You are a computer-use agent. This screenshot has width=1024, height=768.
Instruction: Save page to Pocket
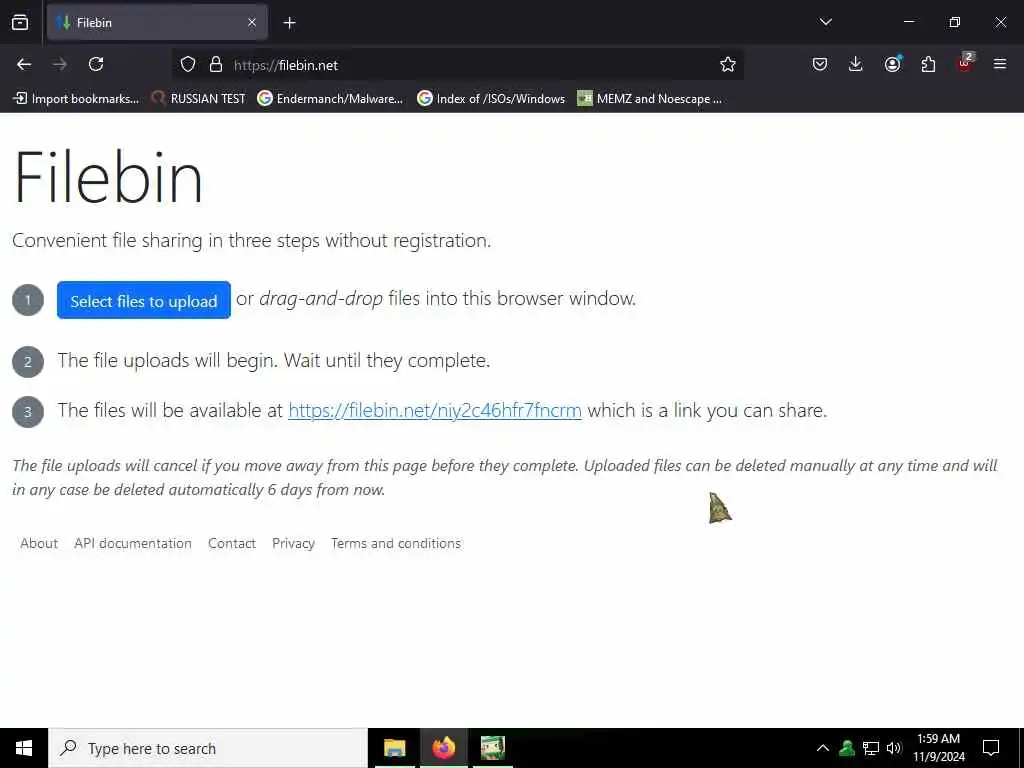coord(820,64)
